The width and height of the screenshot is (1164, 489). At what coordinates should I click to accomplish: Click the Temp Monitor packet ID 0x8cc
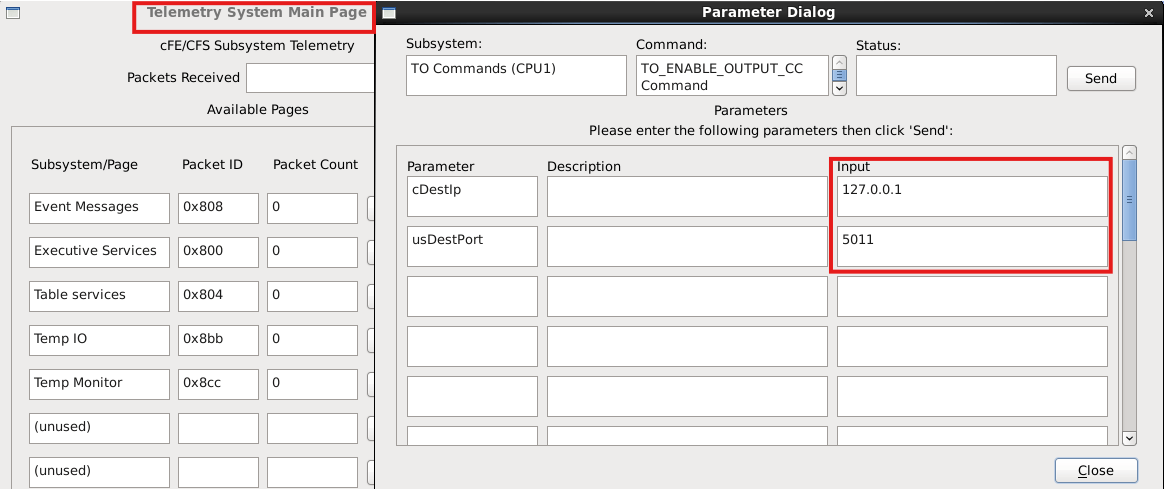[218, 383]
